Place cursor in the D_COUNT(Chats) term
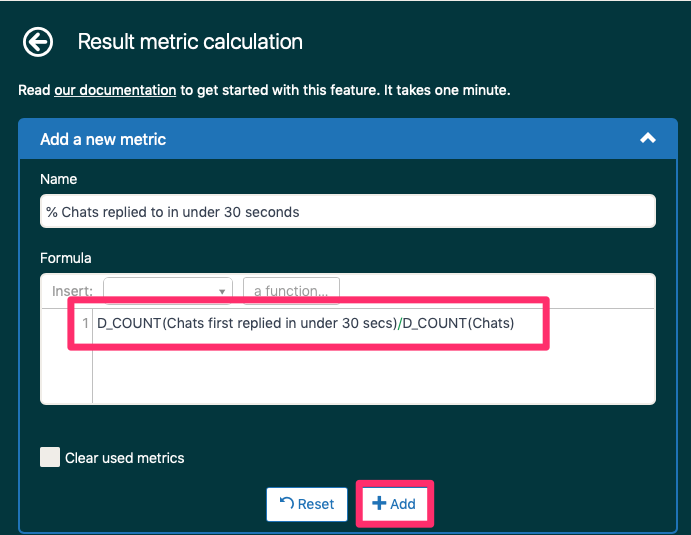 [458, 323]
